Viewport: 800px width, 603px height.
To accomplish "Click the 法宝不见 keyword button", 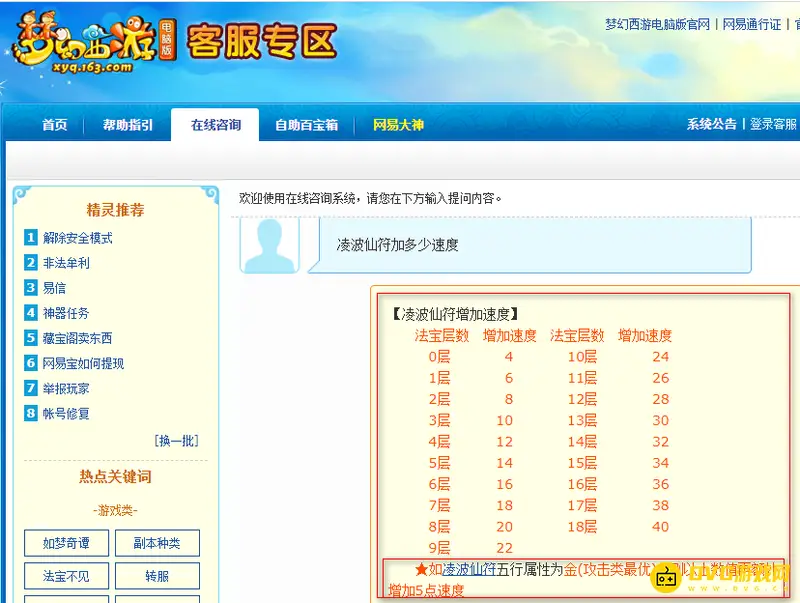I will 66,576.
